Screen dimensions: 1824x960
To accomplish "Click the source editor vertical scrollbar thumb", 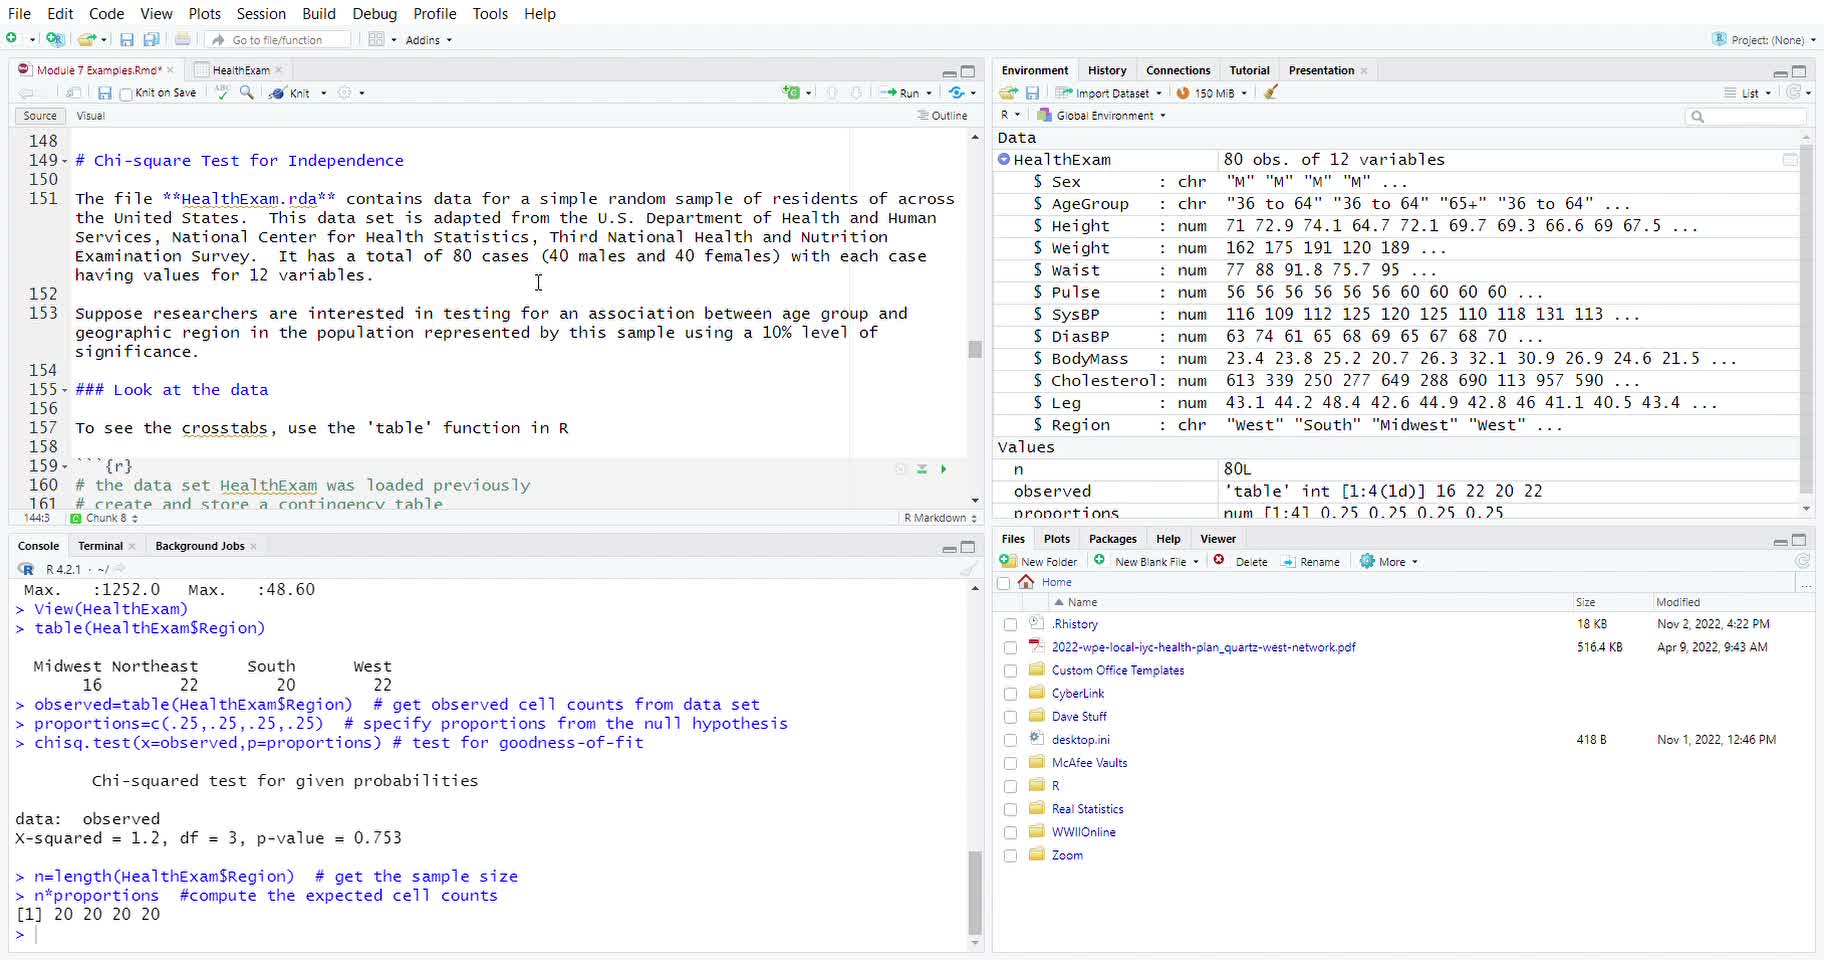I will tap(975, 349).
